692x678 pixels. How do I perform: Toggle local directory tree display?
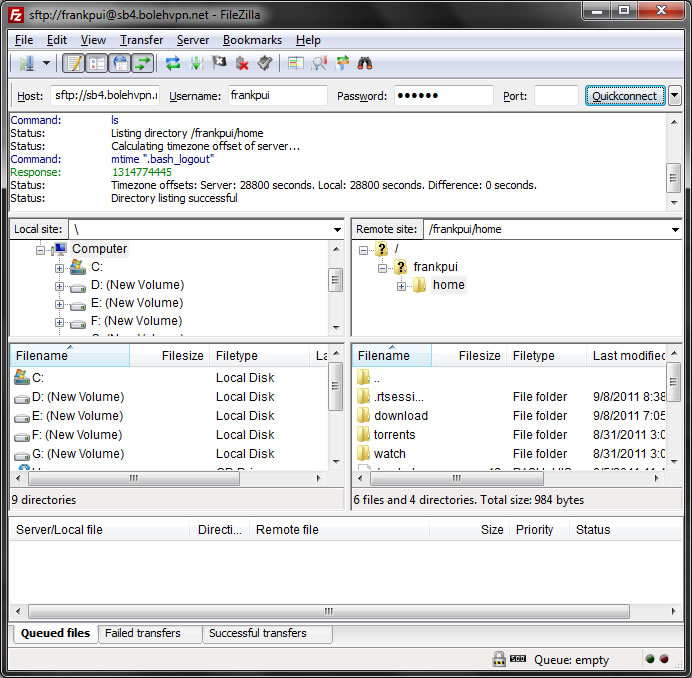click(x=97, y=64)
